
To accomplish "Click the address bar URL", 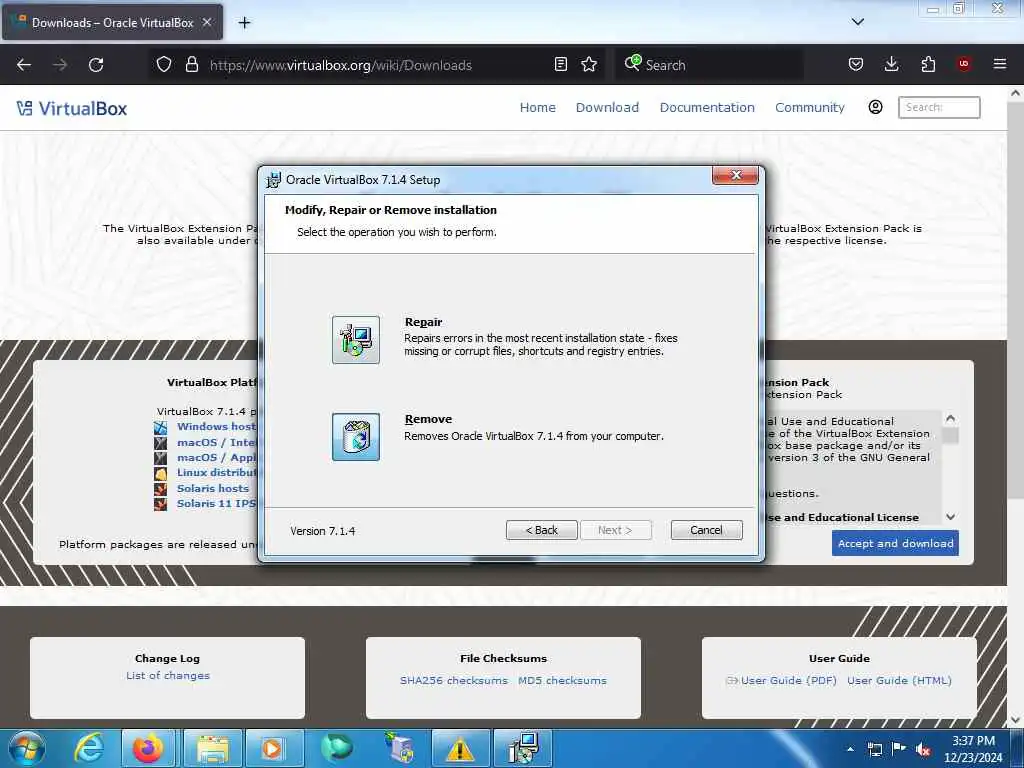I will [340, 65].
